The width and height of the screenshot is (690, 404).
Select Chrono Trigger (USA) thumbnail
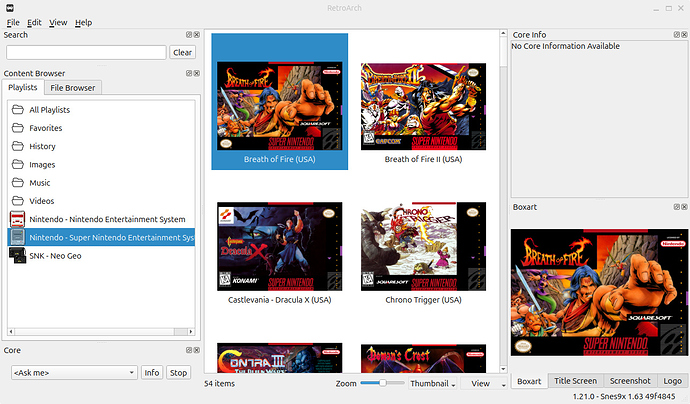(x=423, y=246)
